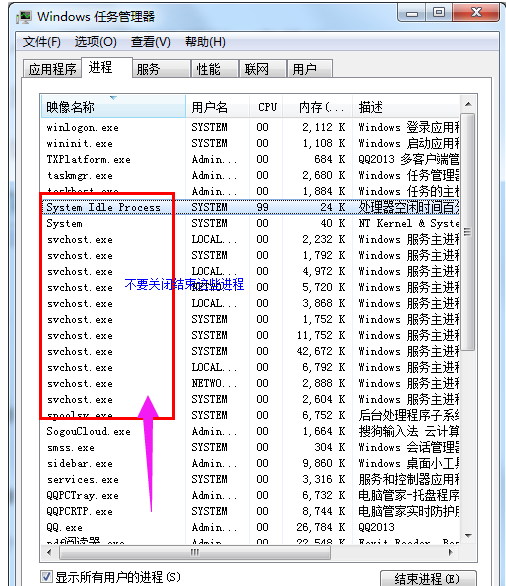Minimize the Task Manager window
Viewport: 506px width, 586px height.
412,13
